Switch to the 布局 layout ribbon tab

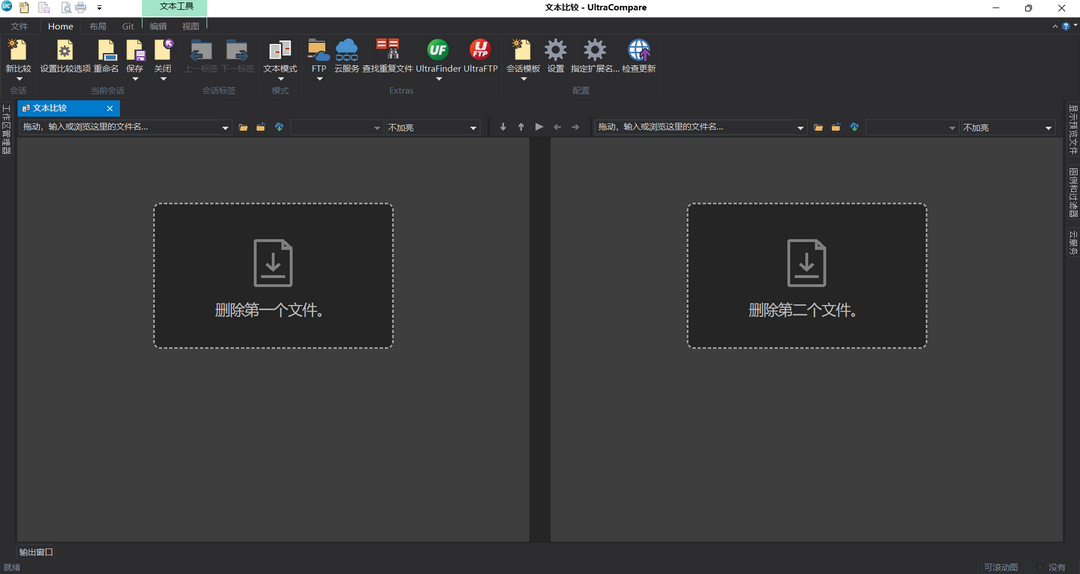coord(97,26)
